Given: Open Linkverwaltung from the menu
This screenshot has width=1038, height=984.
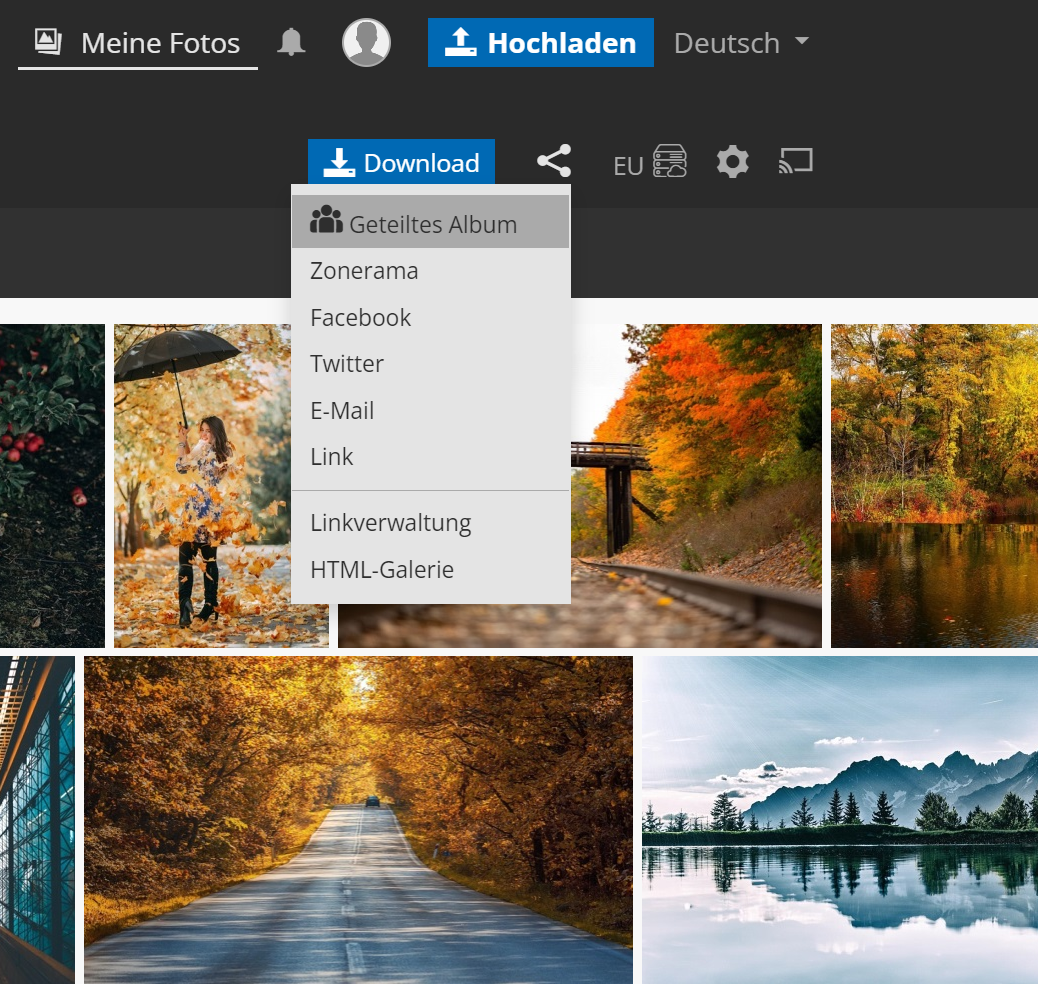Looking at the screenshot, I should 390,523.
